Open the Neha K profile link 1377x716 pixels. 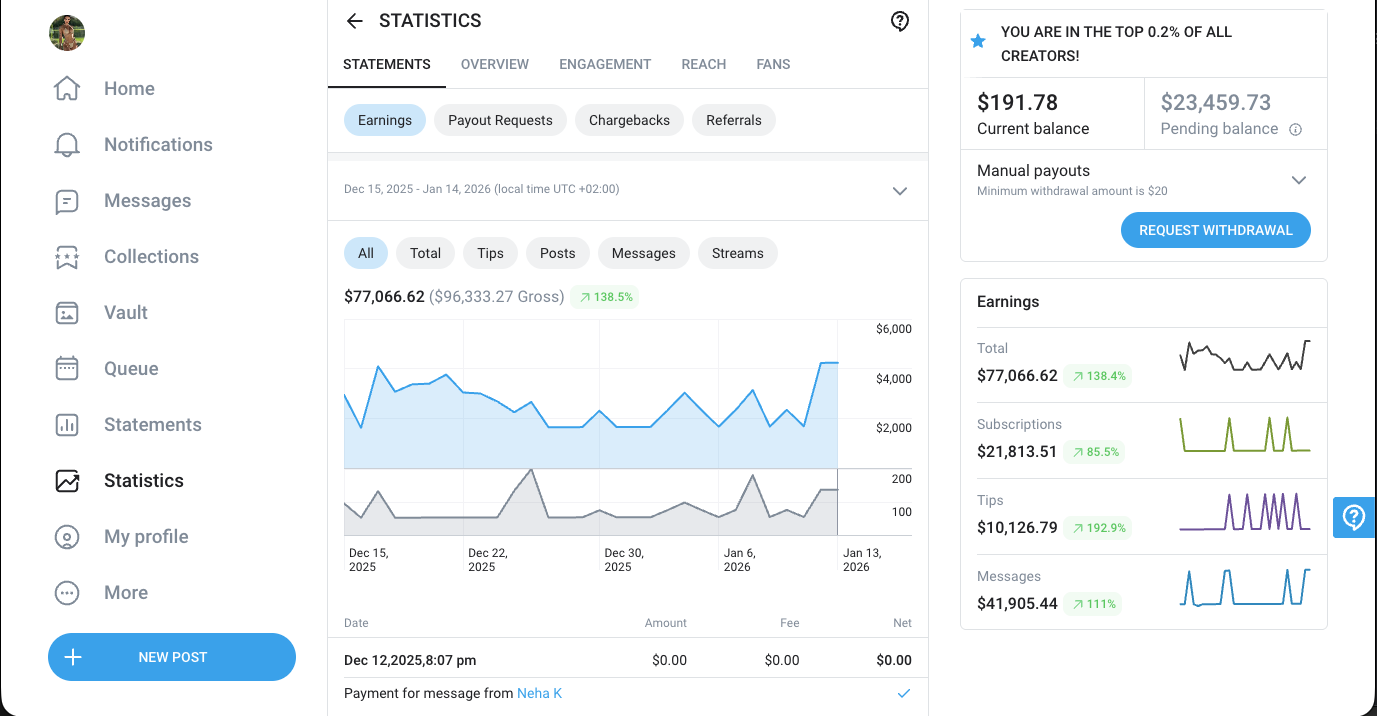540,693
